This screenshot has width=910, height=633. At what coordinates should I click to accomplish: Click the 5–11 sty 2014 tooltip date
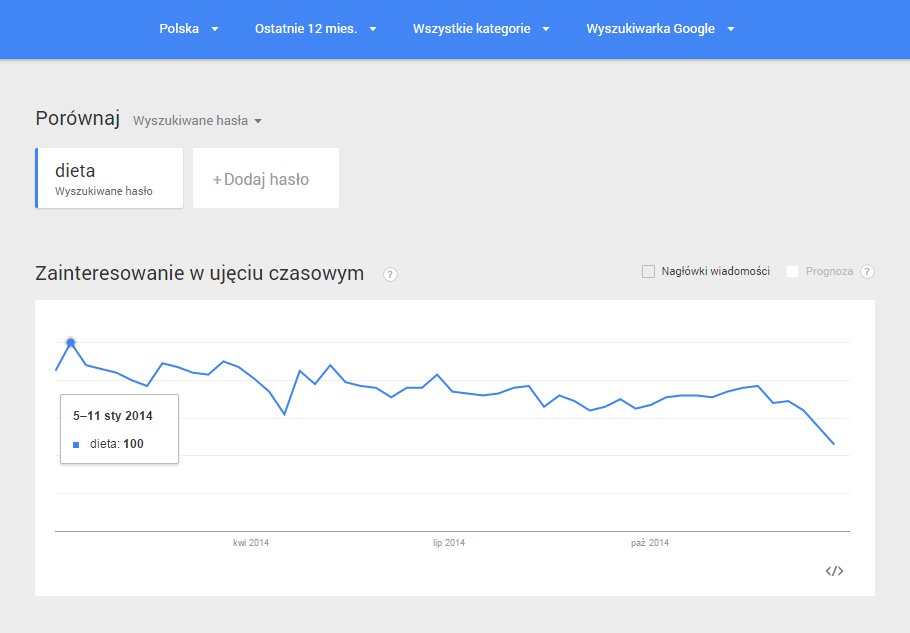(112, 416)
